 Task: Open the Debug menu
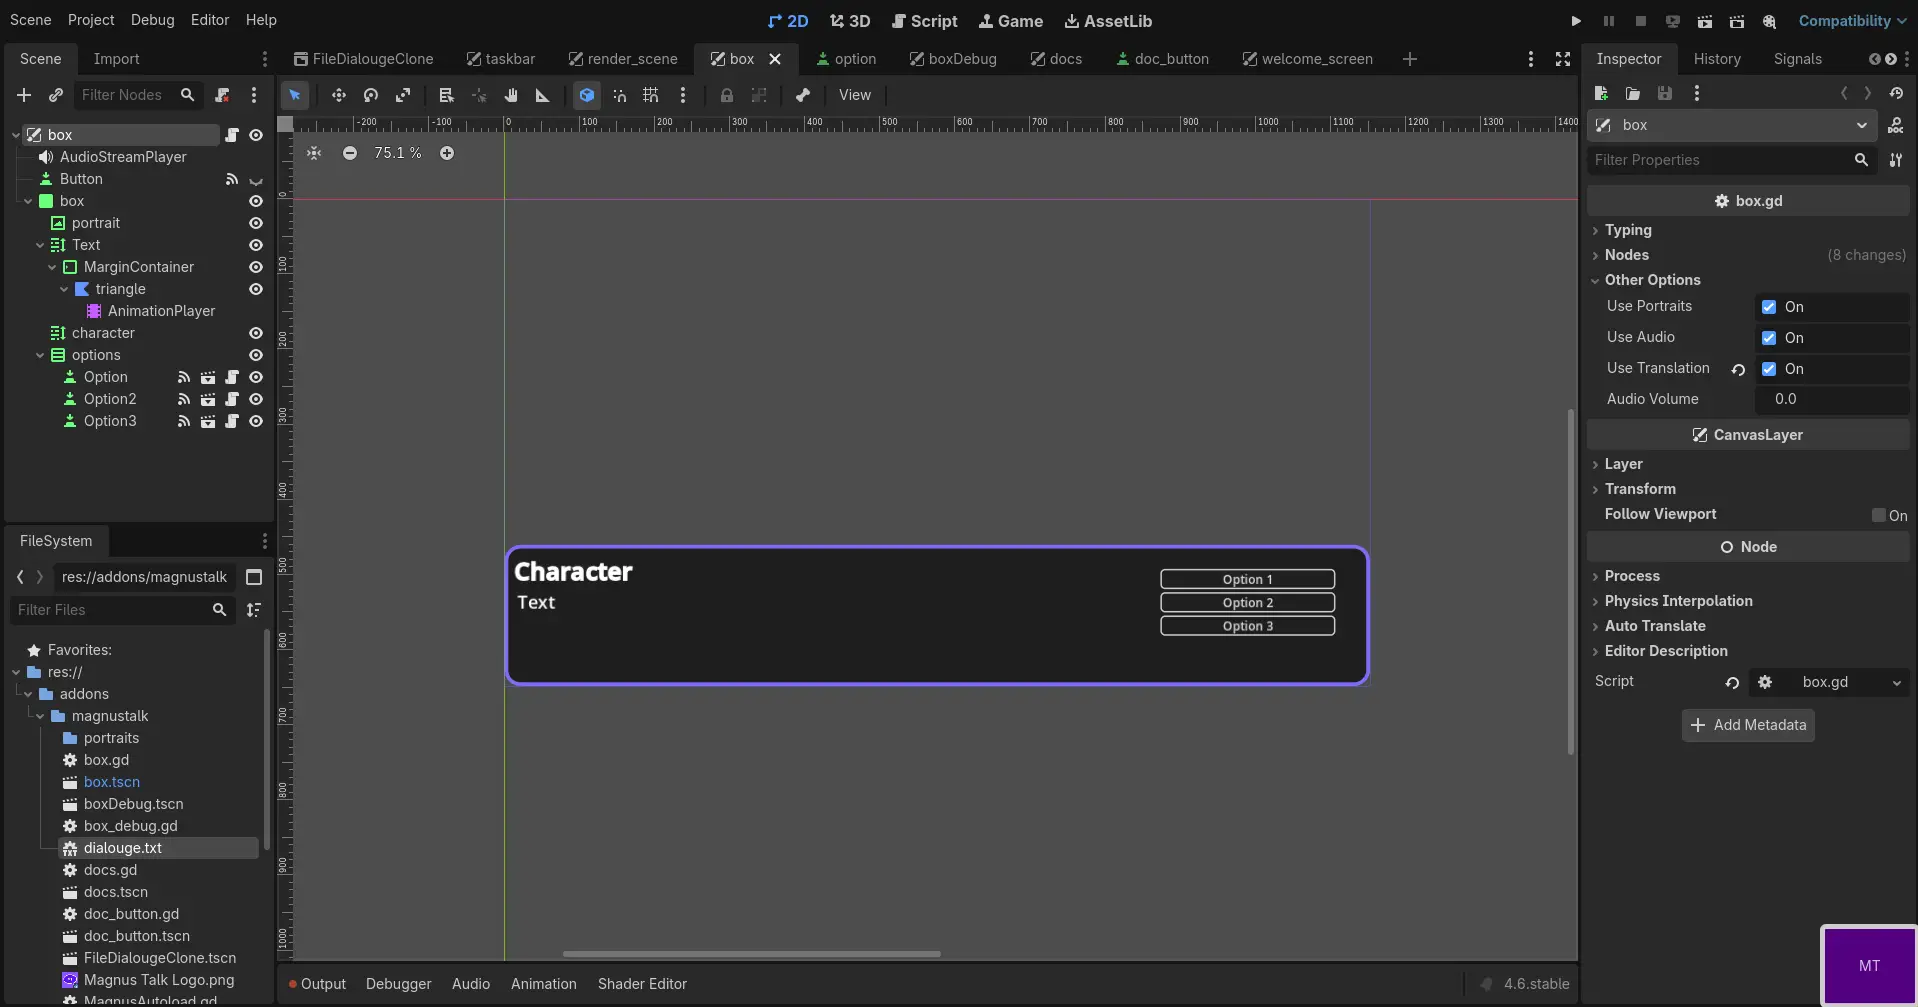pyautogui.click(x=152, y=20)
